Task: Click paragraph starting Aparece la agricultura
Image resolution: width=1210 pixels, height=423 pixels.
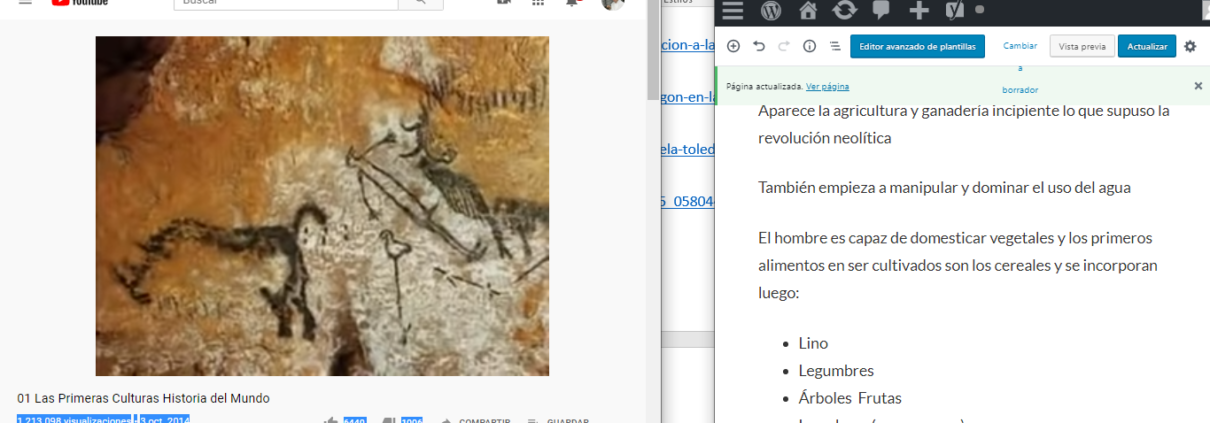Action: point(964,124)
